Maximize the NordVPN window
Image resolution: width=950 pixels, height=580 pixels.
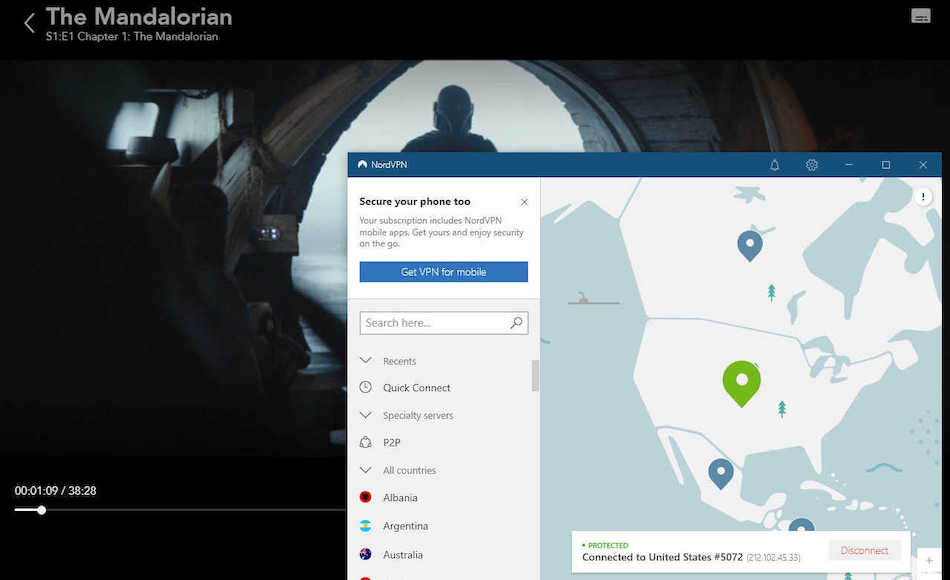click(886, 165)
